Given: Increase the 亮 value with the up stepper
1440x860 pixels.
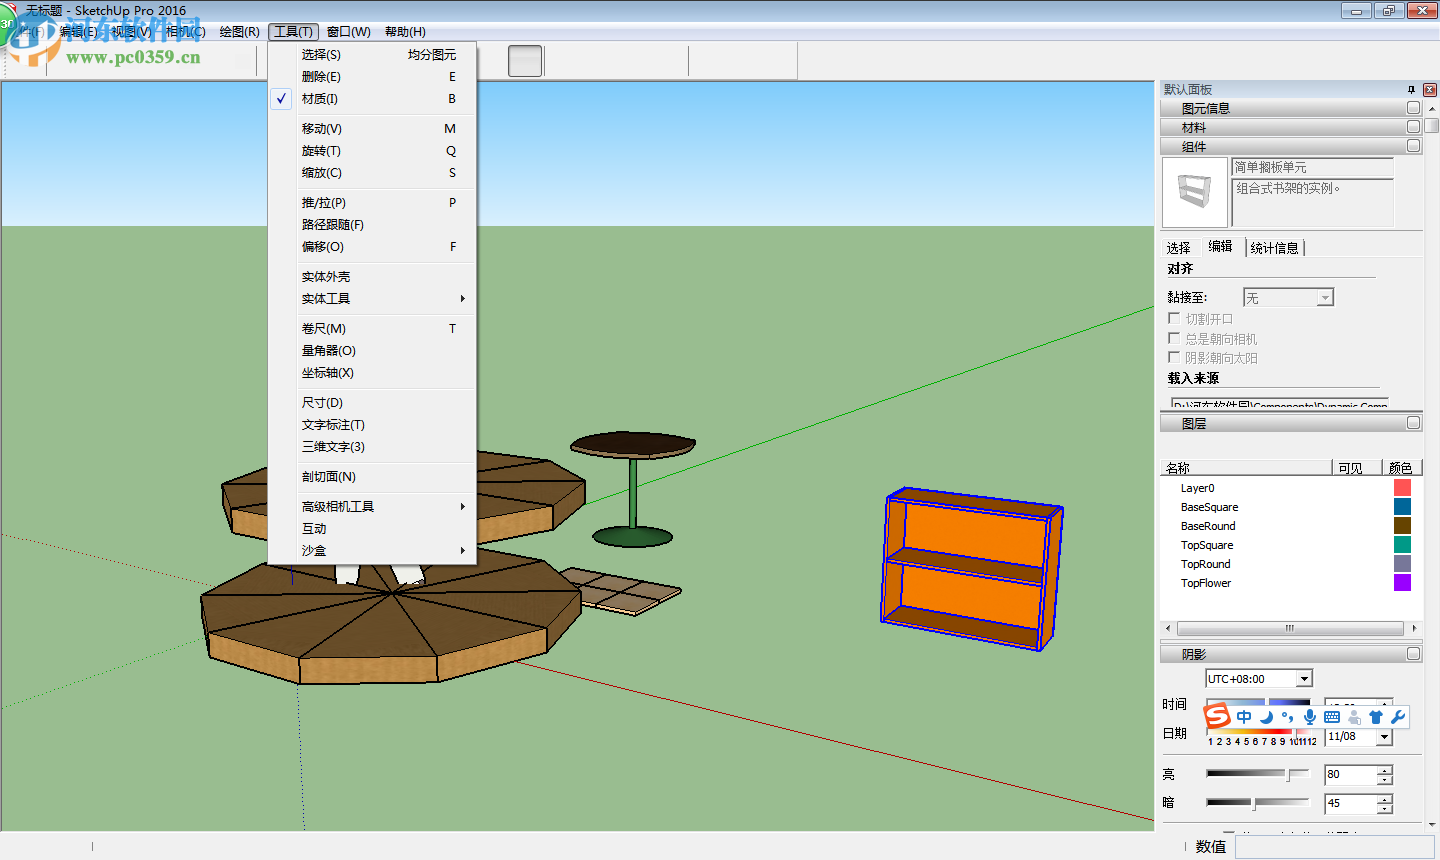Looking at the screenshot, I should pyautogui.click(x=1384, y=769).
